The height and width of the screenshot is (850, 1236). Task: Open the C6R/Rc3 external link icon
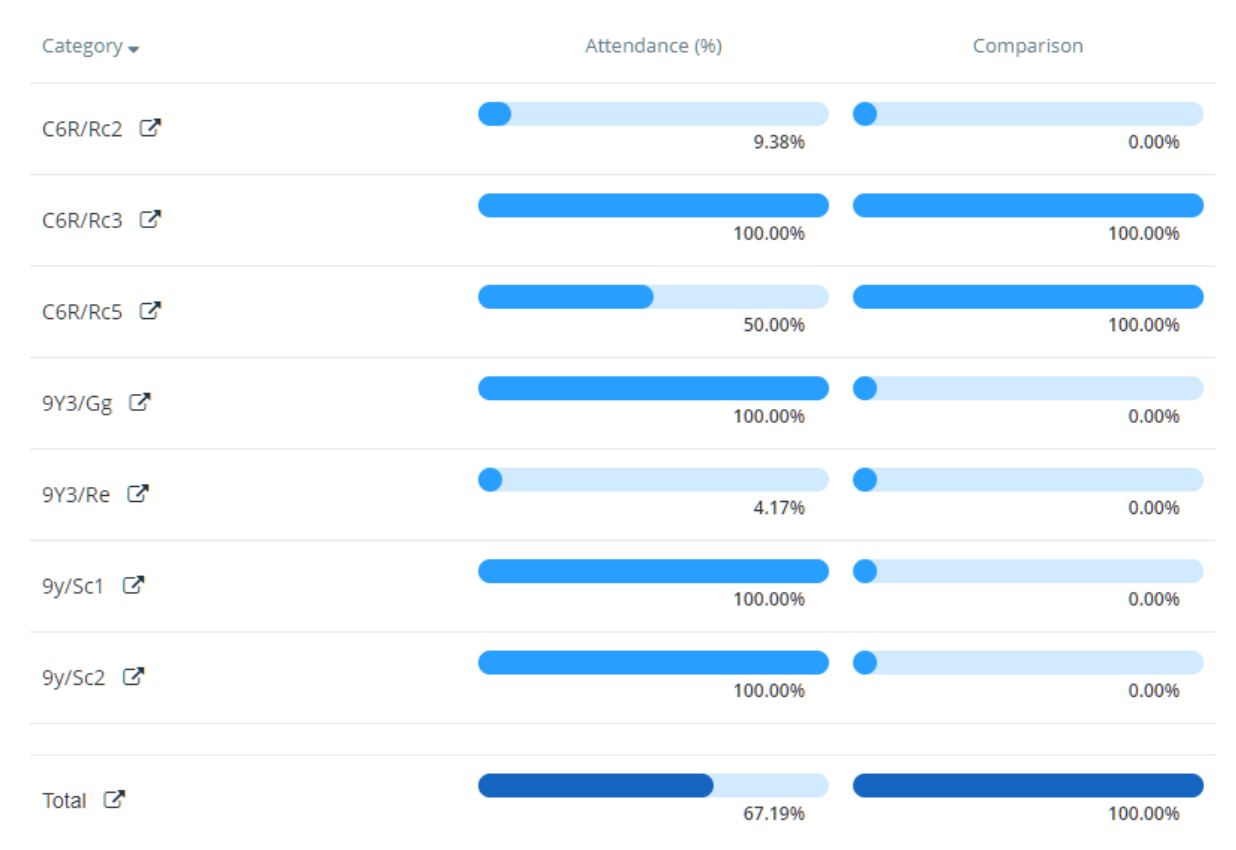149,219
